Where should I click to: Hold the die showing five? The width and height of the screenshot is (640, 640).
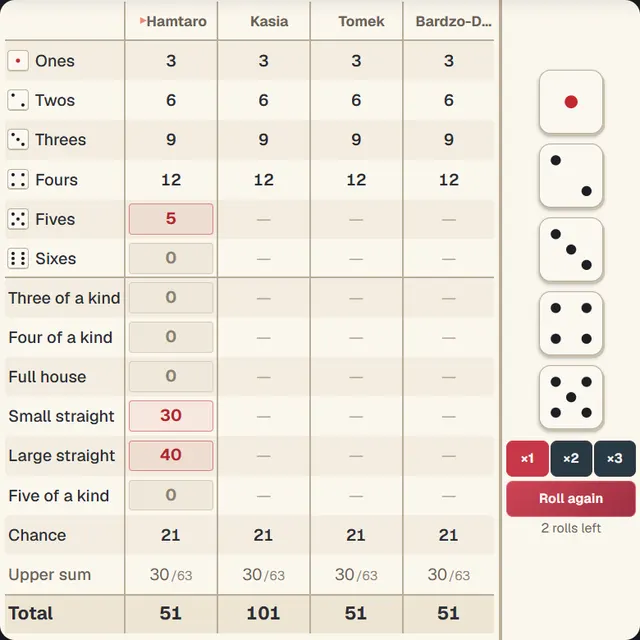[x=571, y=397]
